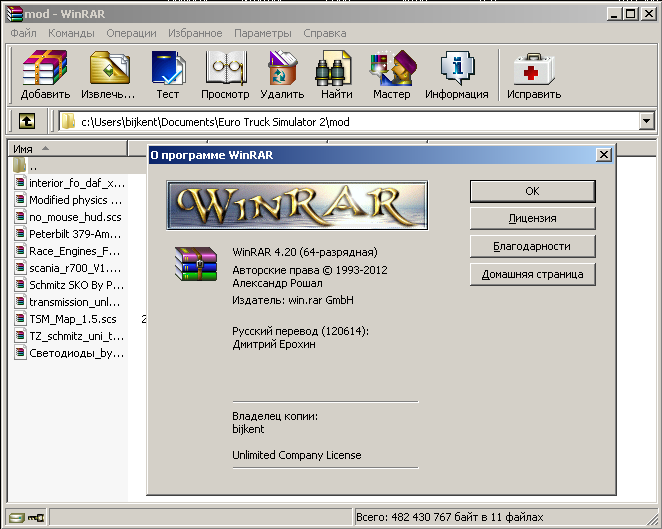Launch the Мастер (Wizard) toolbar icon

392,74
